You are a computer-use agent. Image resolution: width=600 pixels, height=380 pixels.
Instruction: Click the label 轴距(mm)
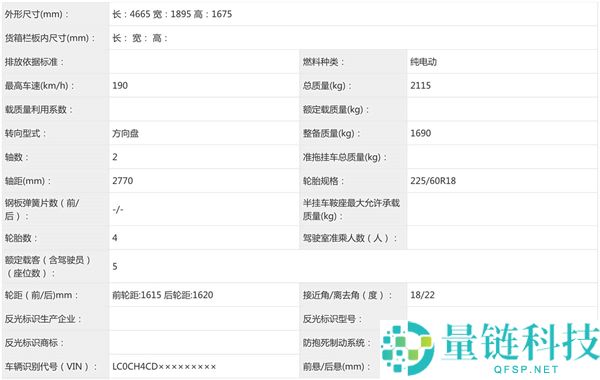coord(28,181)
